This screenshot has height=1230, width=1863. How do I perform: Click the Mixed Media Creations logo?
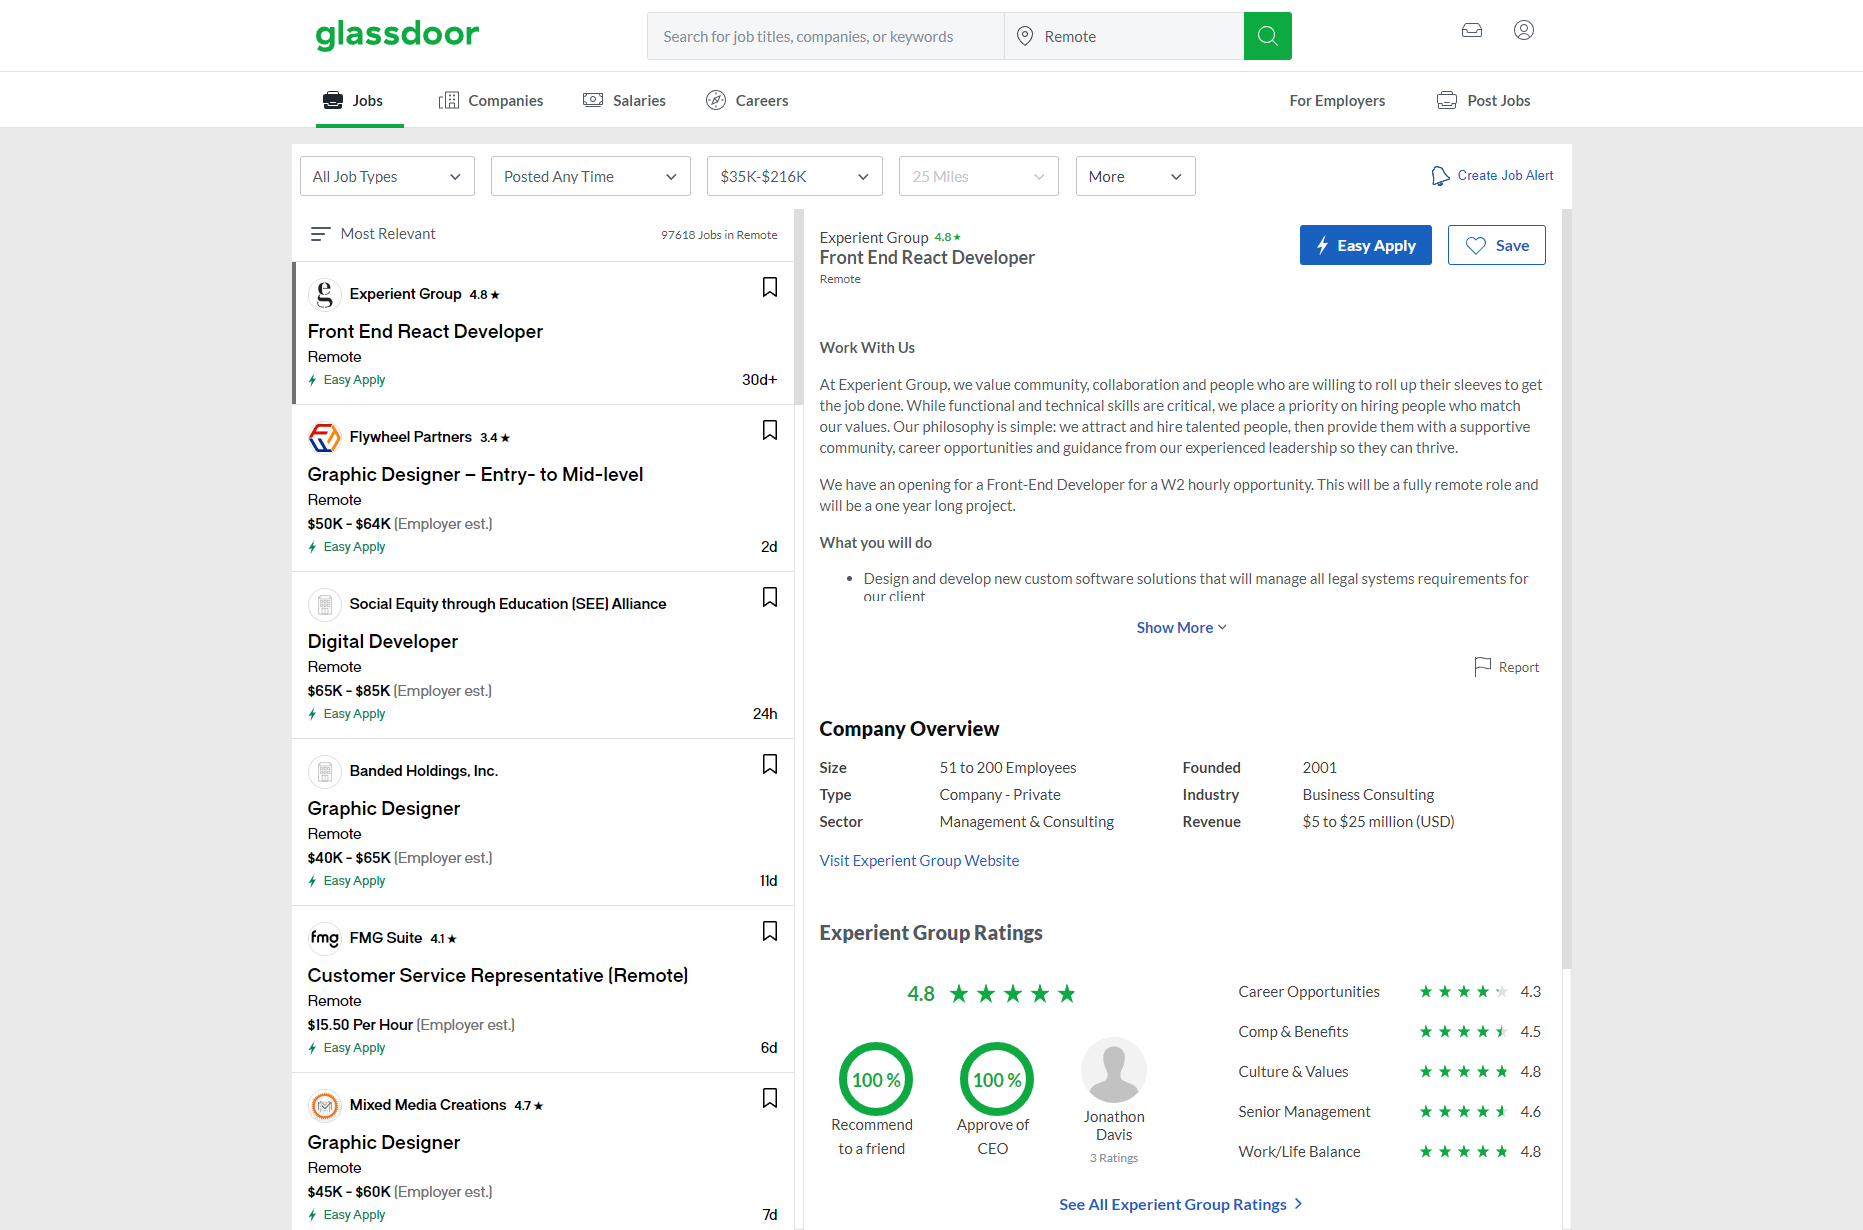coord(324,1105)
